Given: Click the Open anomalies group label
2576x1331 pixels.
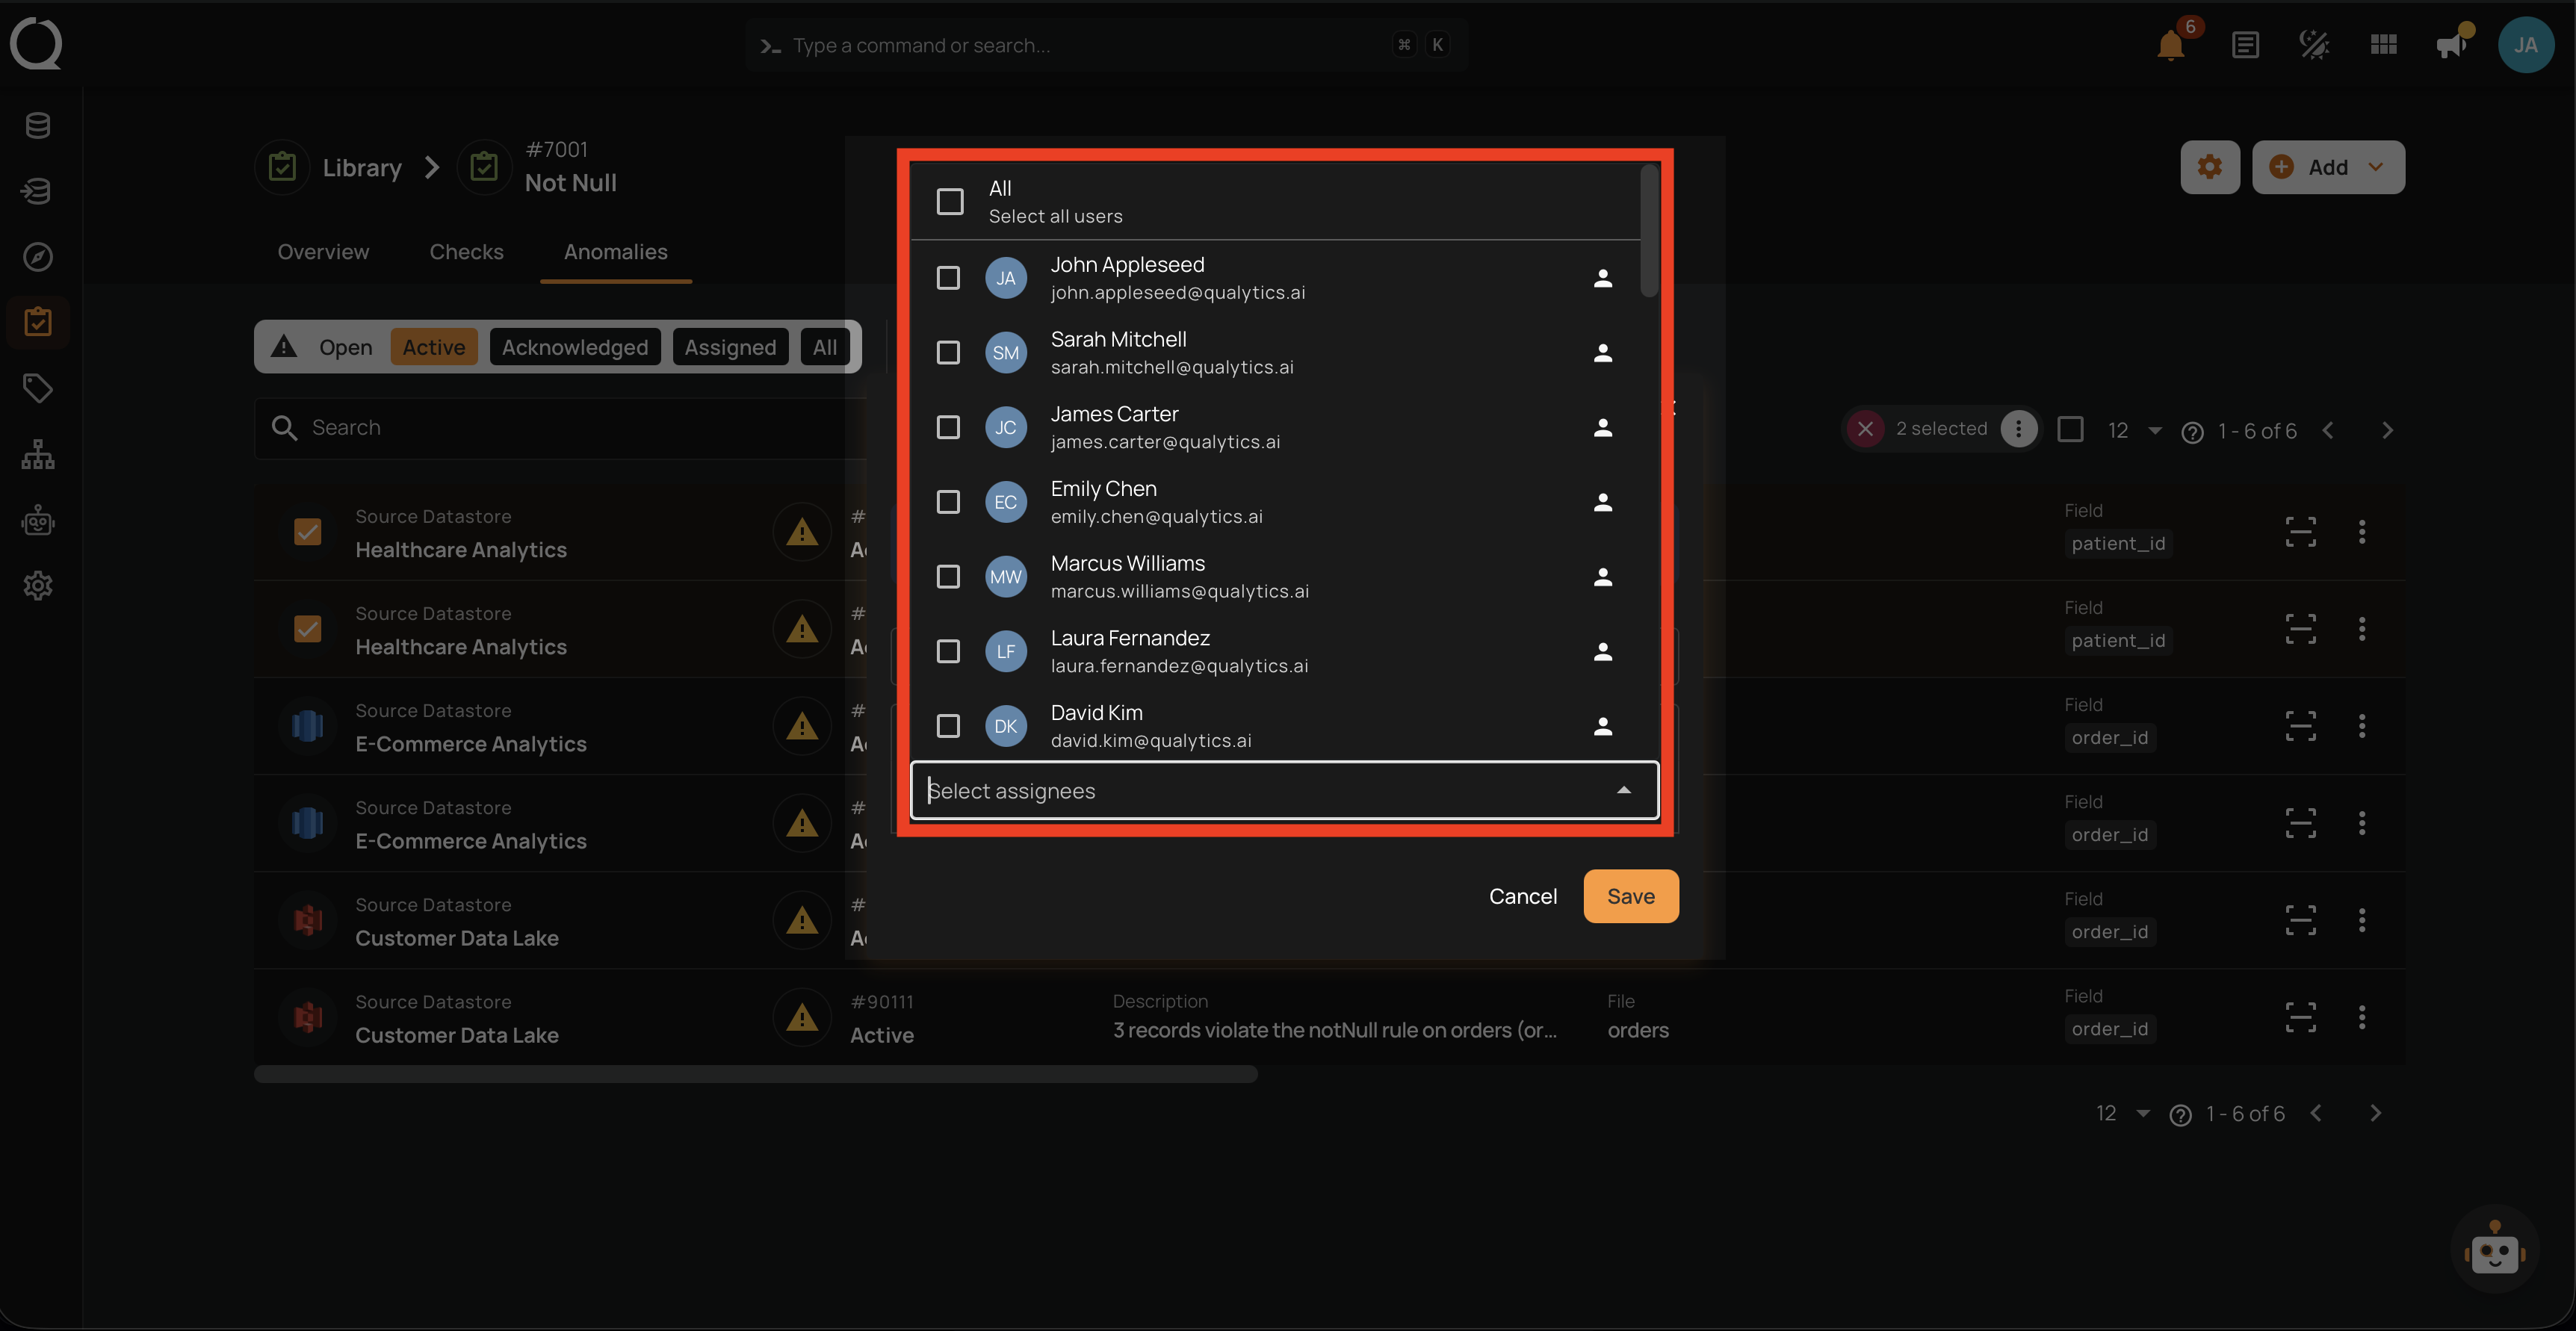Looking at the screenshot, I should coord(345,347).
